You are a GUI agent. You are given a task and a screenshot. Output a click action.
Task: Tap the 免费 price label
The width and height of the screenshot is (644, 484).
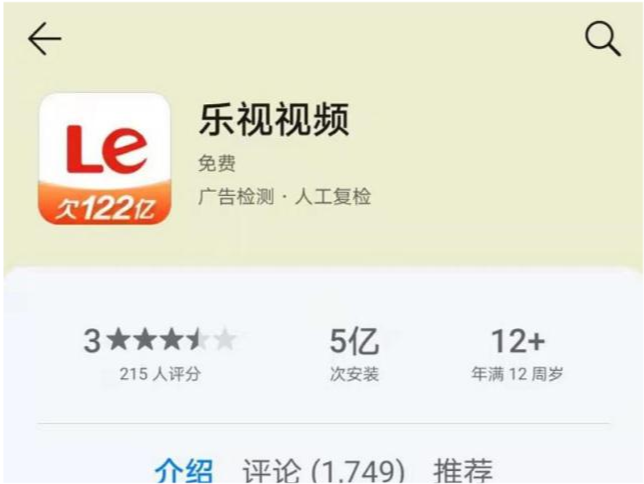point(217,164)
